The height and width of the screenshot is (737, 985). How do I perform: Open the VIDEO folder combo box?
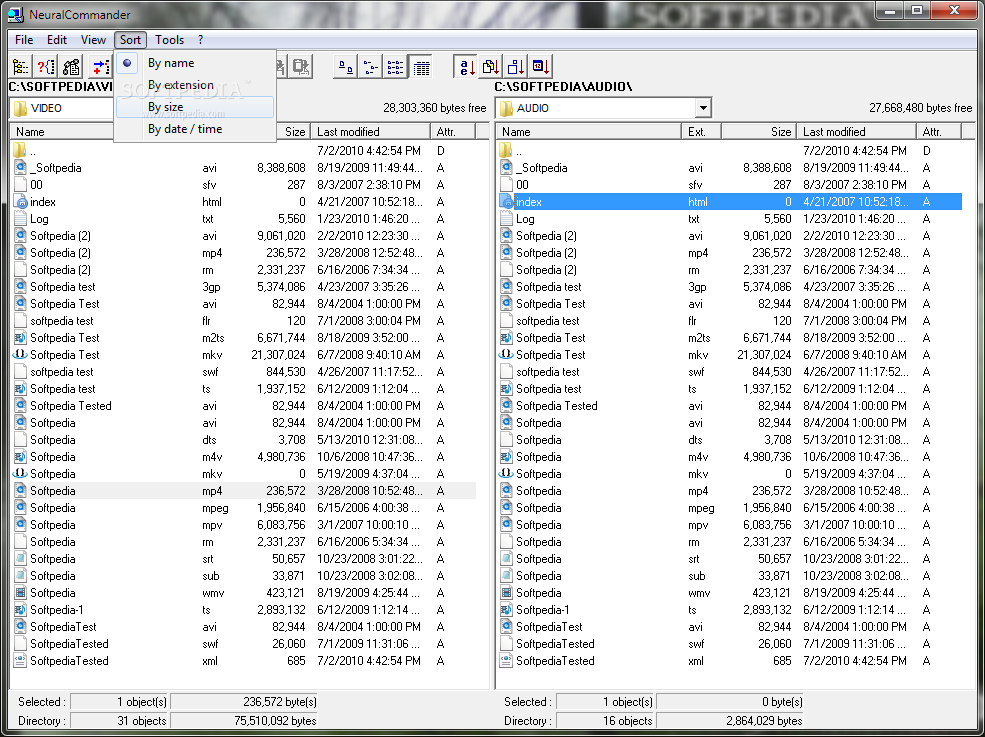(x=63, y=108)
